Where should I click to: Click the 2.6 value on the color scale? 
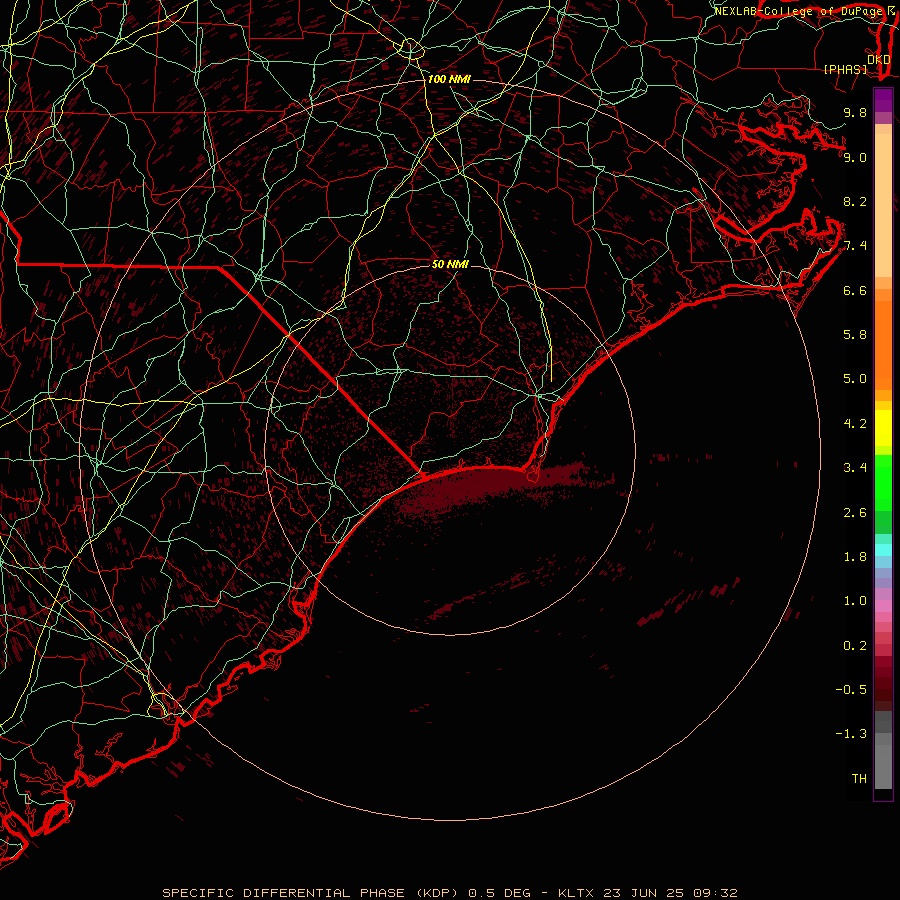tap(855, 512)
